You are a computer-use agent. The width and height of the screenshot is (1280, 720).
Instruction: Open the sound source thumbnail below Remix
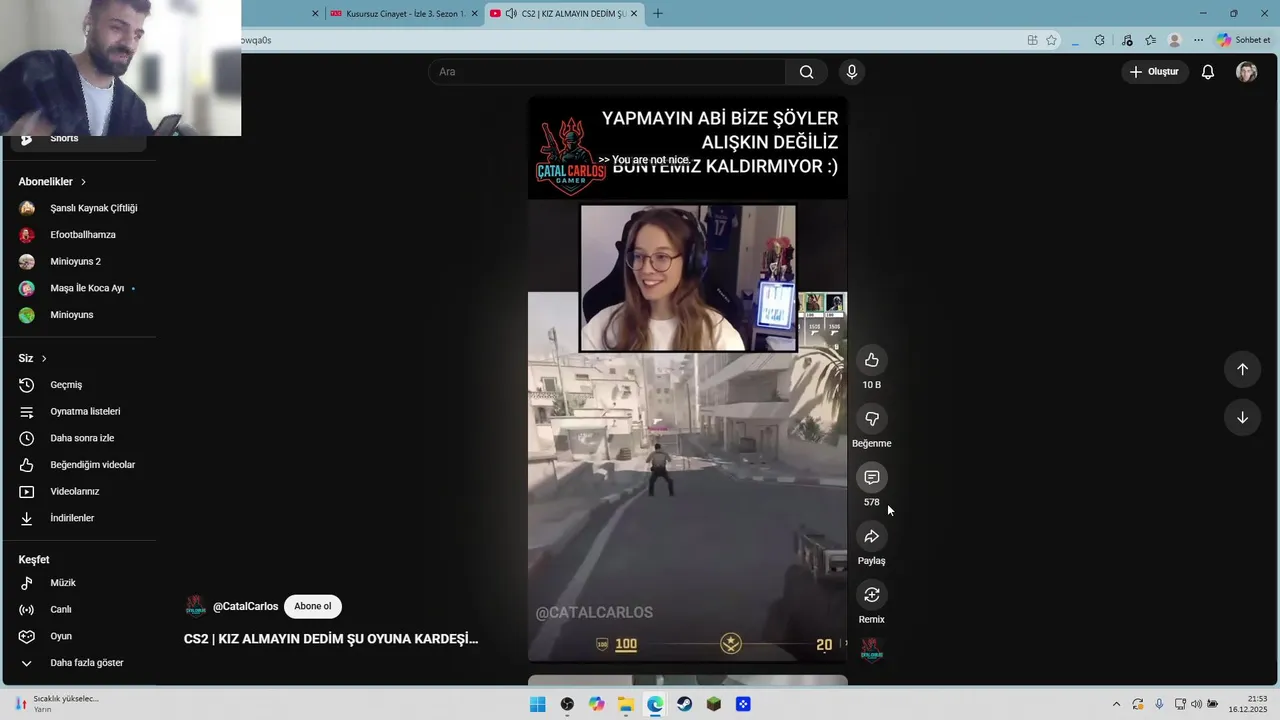pos(872,650)
